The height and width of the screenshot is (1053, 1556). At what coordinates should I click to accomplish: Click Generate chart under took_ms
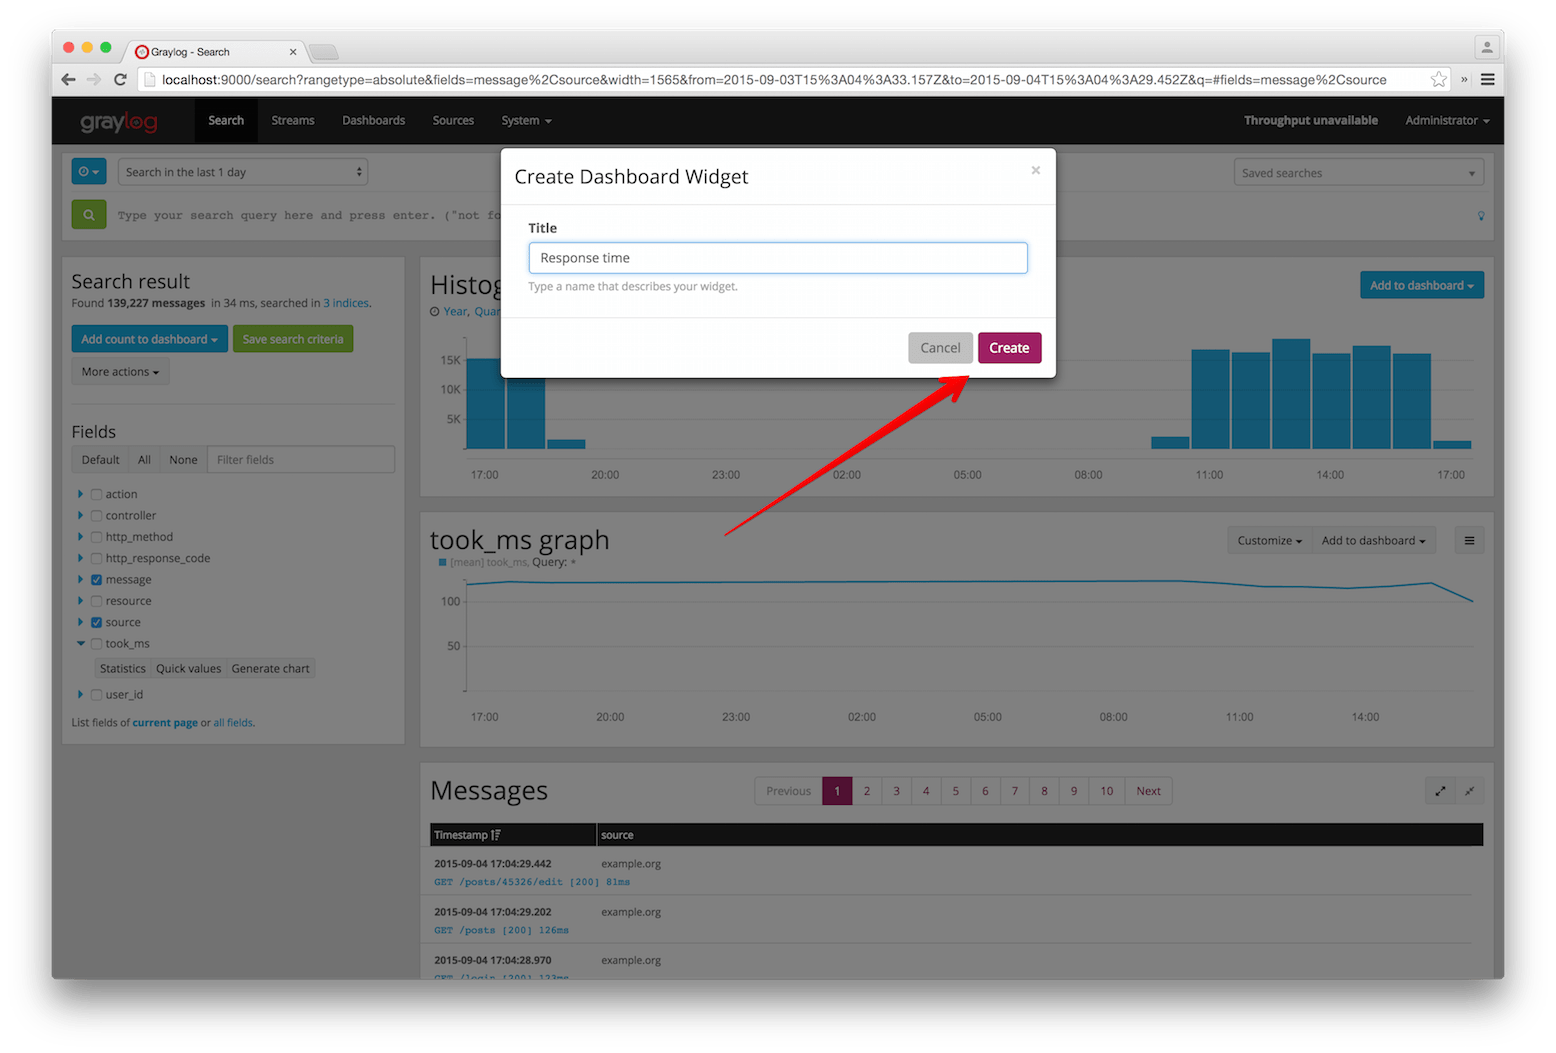[271, 669]
